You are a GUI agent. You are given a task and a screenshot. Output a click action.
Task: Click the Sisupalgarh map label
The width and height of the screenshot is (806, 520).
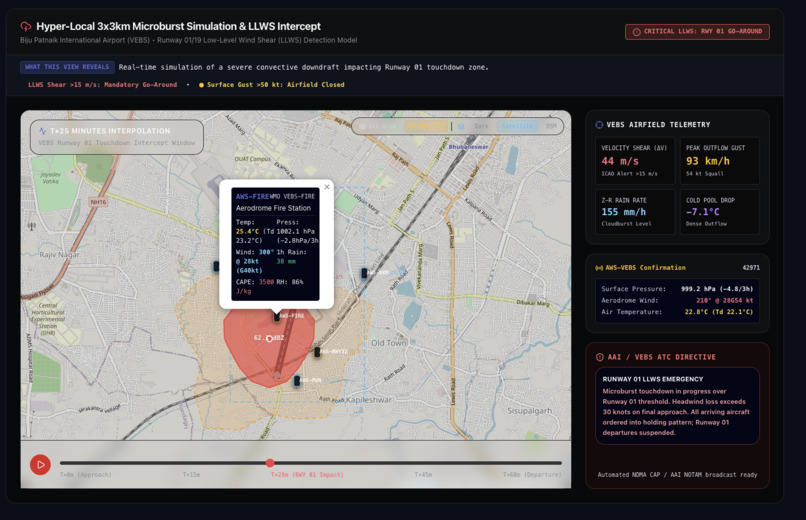(x=529, y=411)
